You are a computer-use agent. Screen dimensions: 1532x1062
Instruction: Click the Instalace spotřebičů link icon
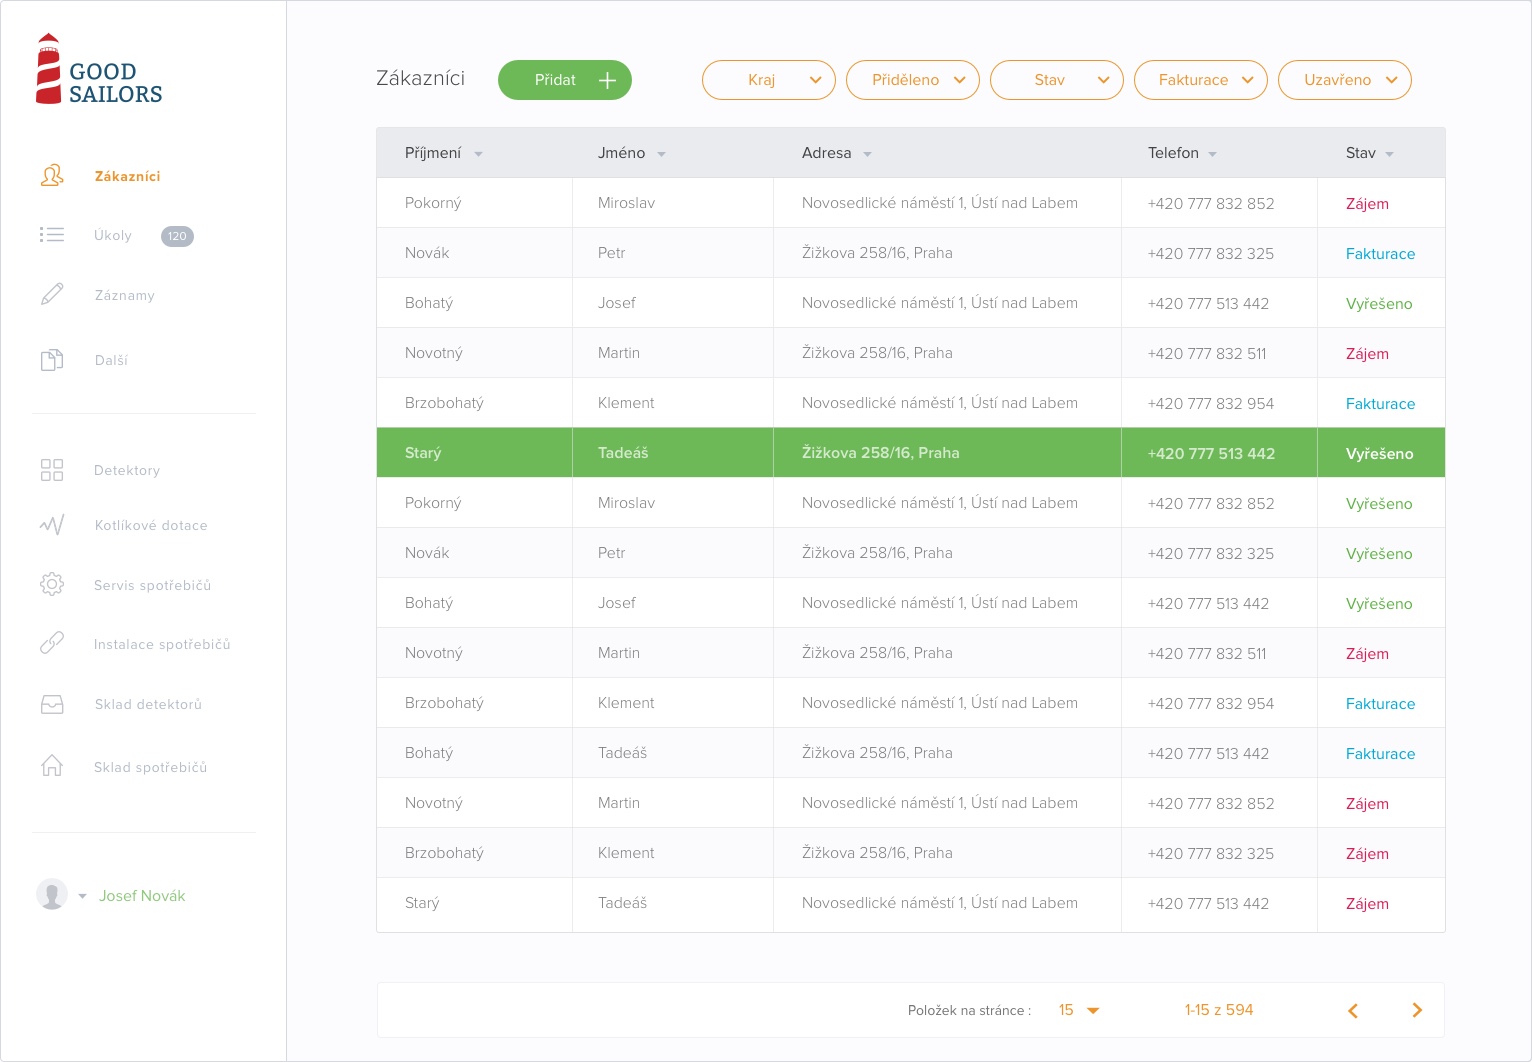pyautogui.click(x=52, y=643)
